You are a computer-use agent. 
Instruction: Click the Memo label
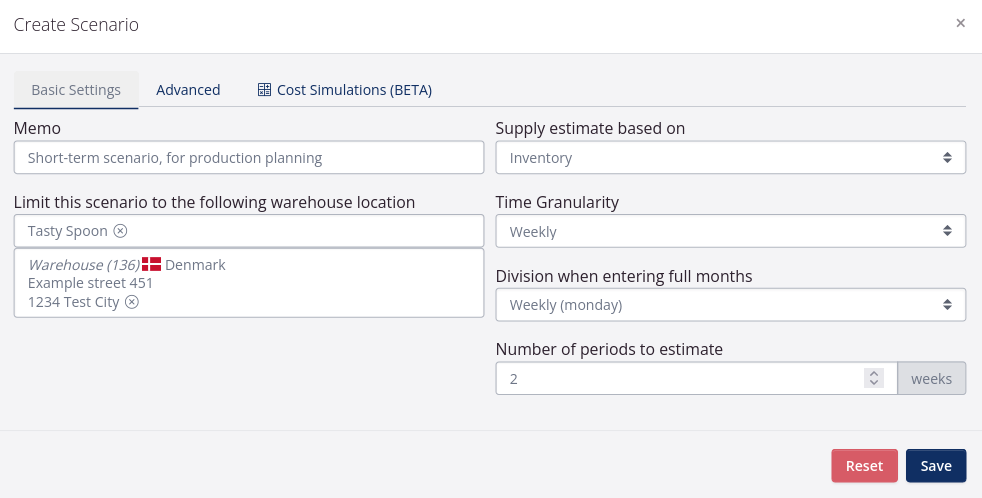[x=37, y=128]
